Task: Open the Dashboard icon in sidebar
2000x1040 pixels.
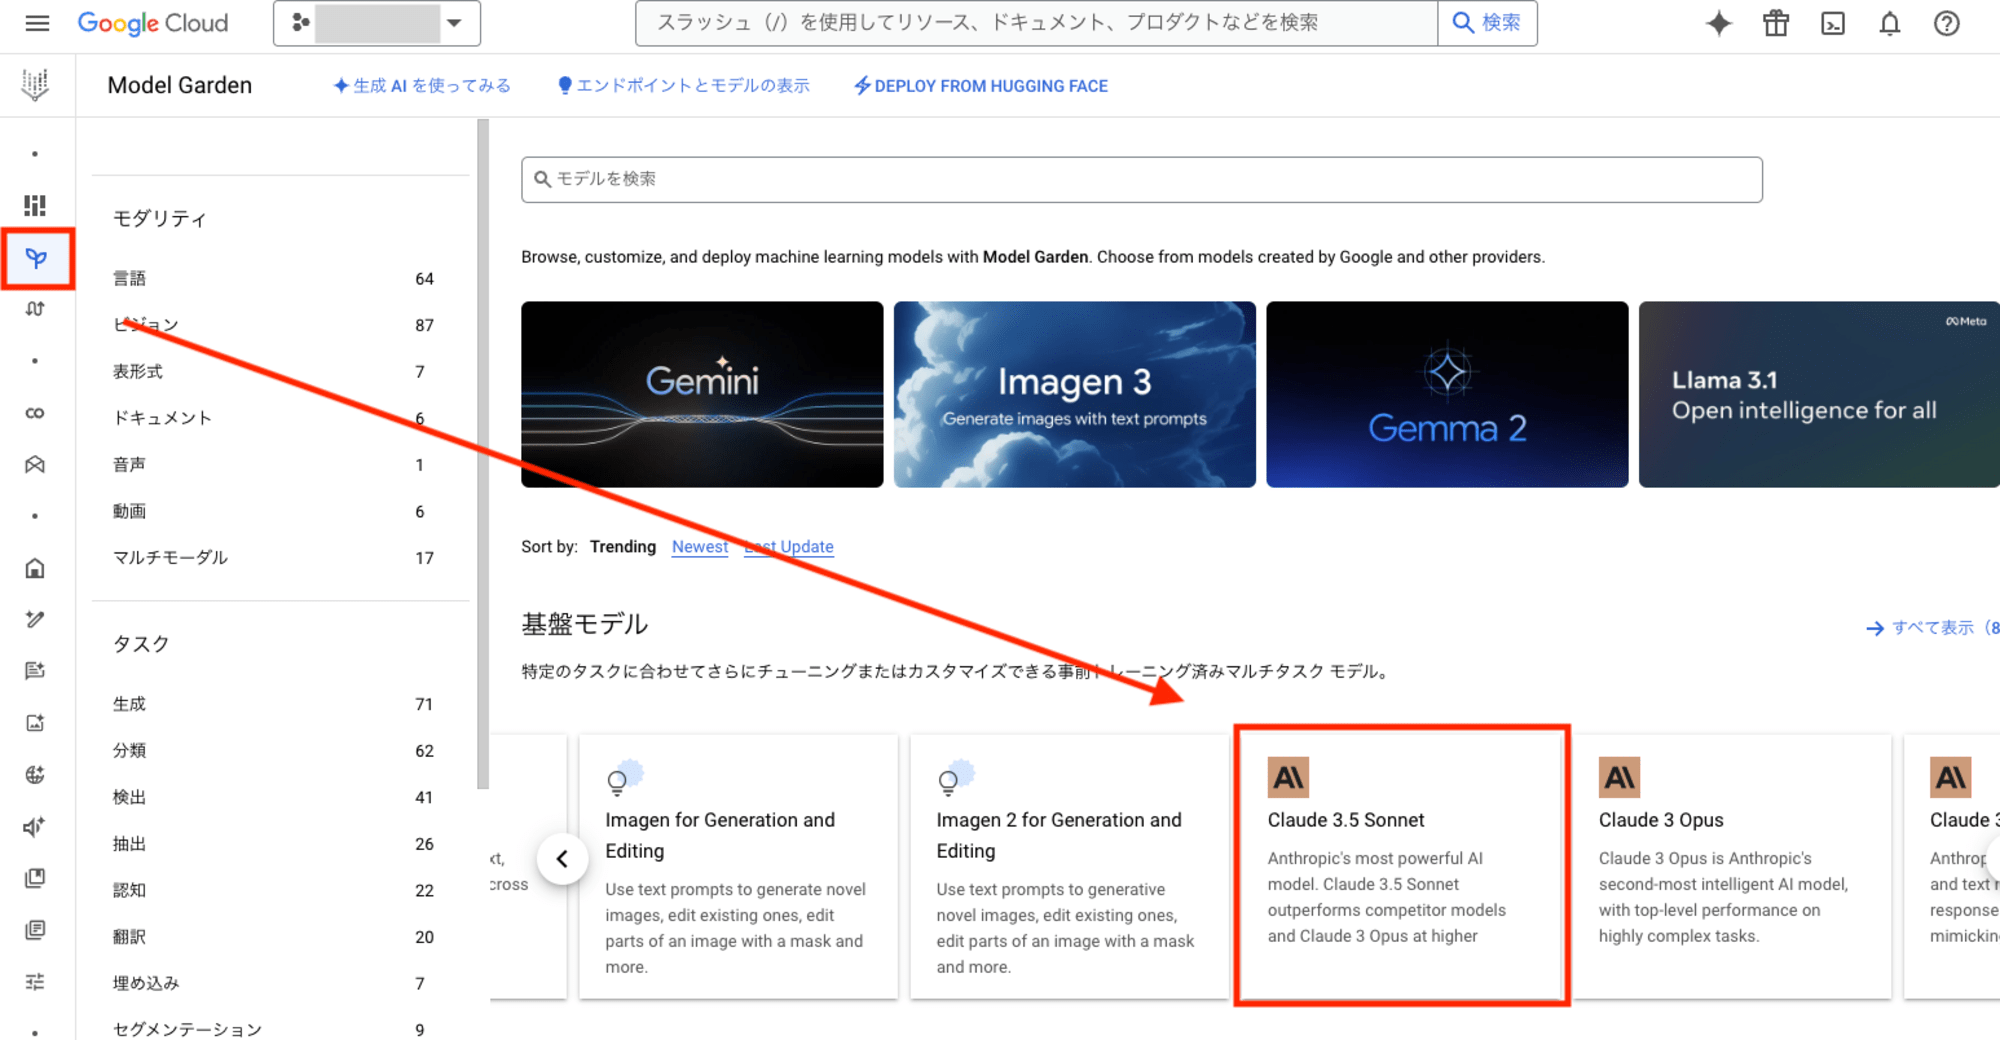Action: pos(35,205)
